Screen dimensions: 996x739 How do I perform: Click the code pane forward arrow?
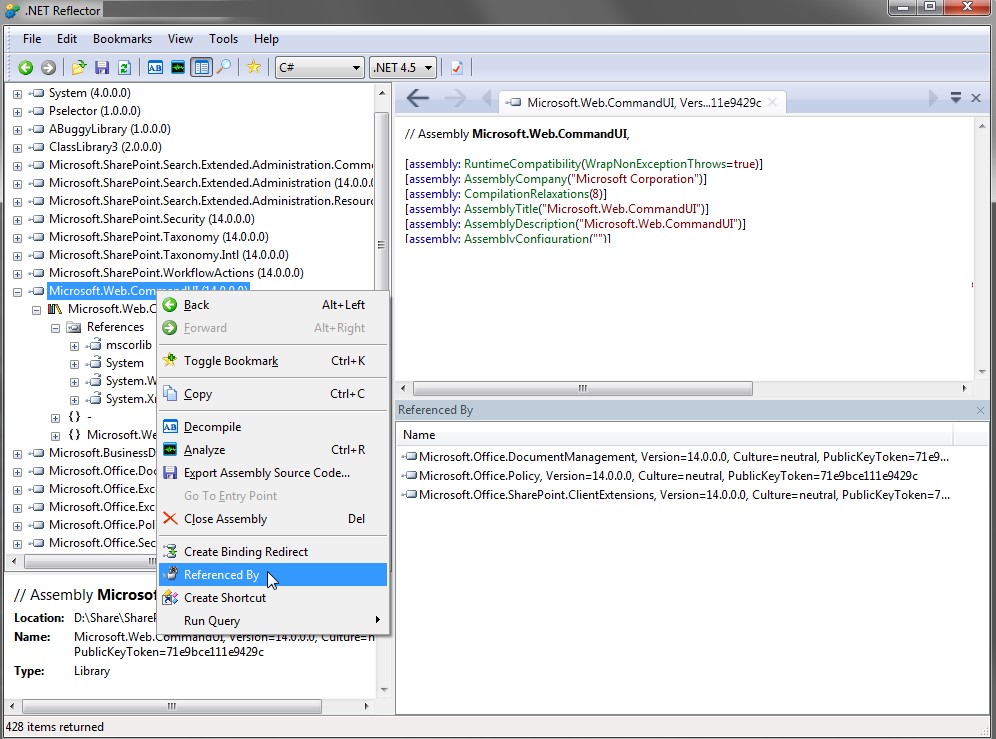(x=455, y=98)
